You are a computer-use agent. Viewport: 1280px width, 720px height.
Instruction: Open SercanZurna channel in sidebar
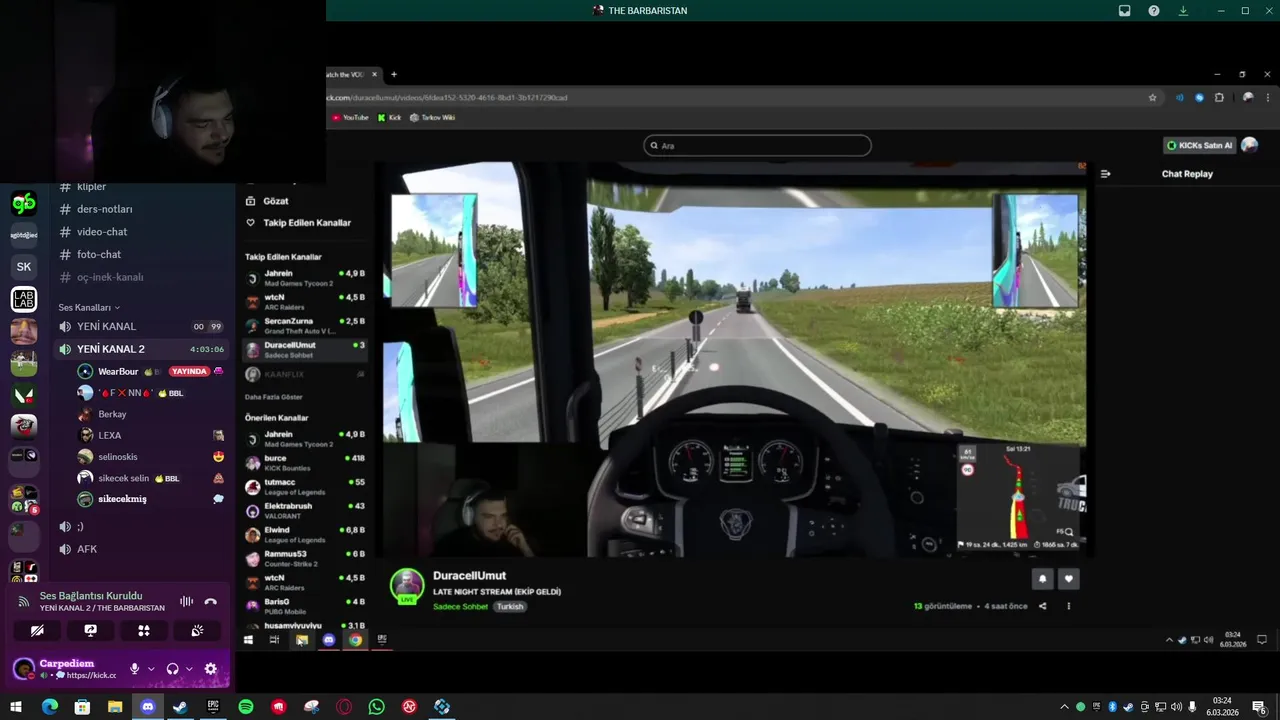point(305,326)
